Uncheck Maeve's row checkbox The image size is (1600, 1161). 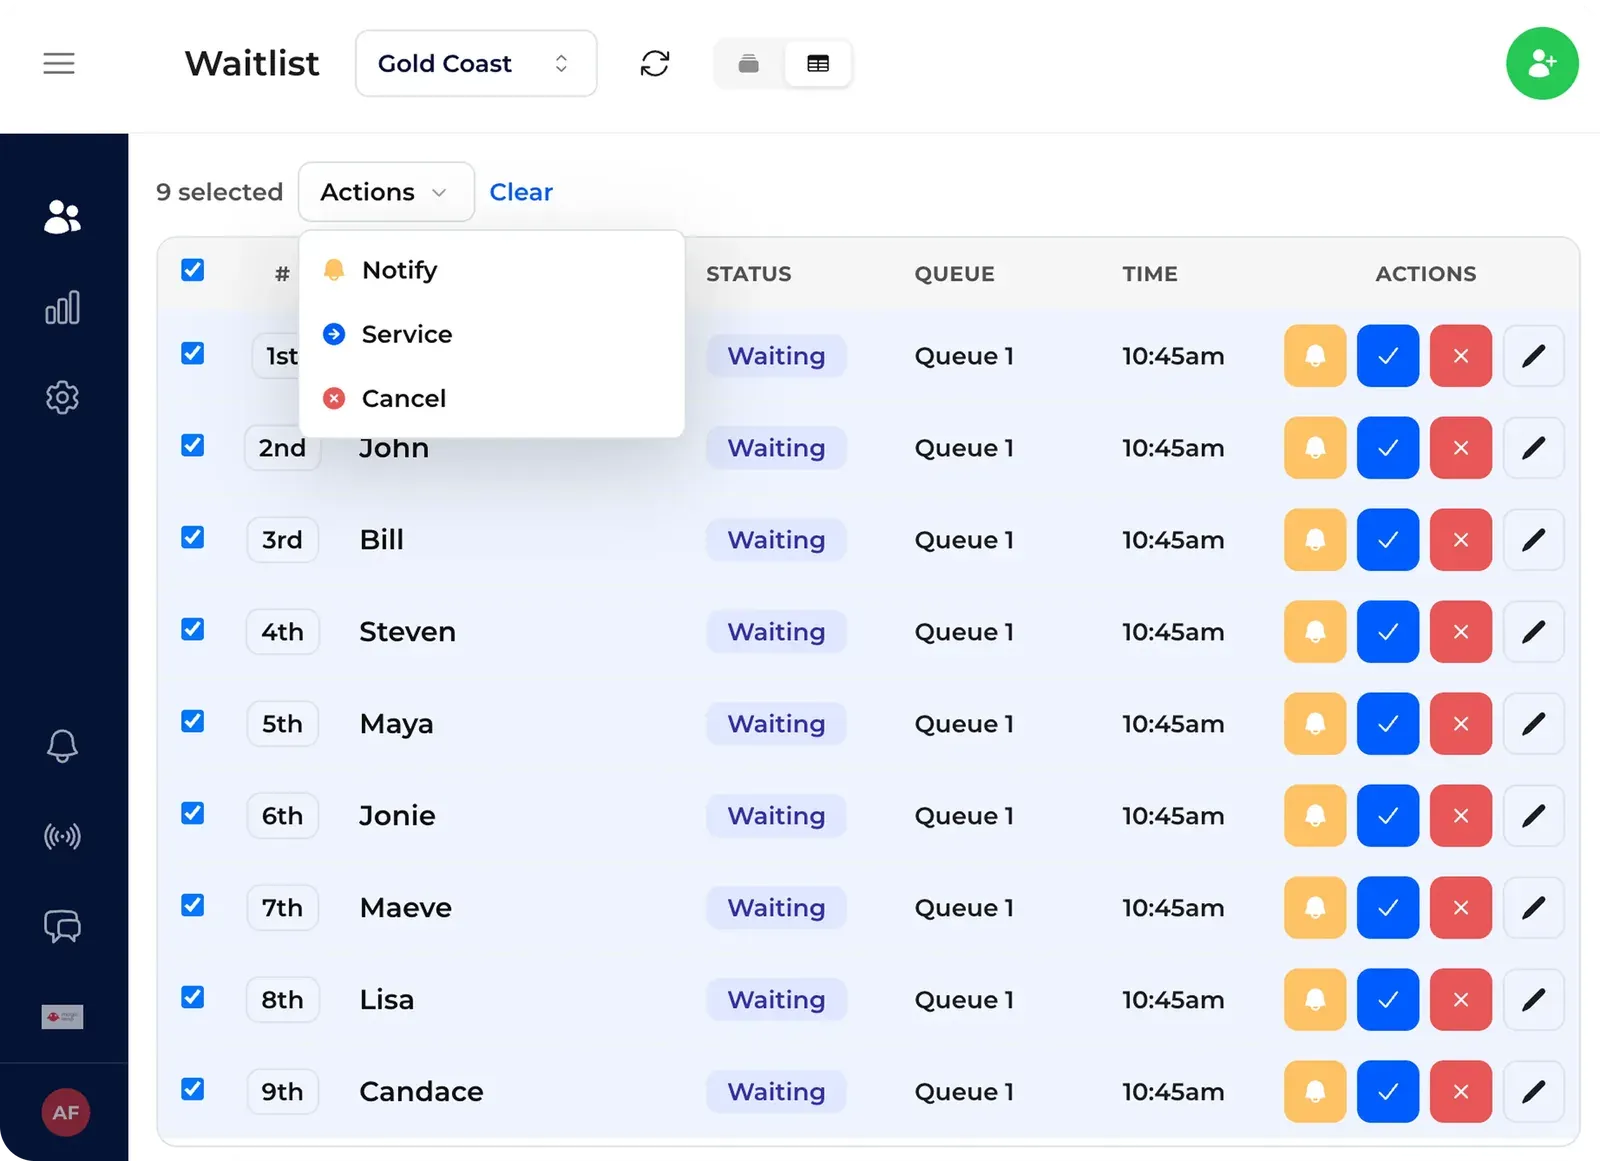pos(193,905)
